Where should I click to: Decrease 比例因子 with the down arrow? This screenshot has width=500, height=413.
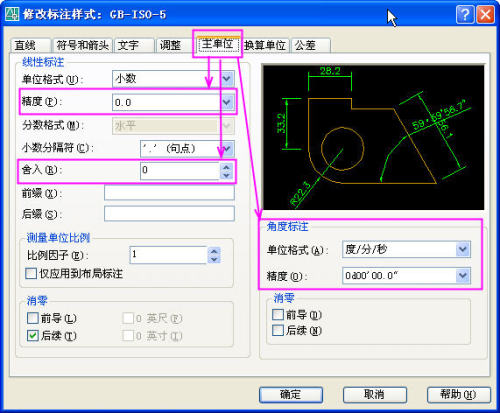click(214, 259)
